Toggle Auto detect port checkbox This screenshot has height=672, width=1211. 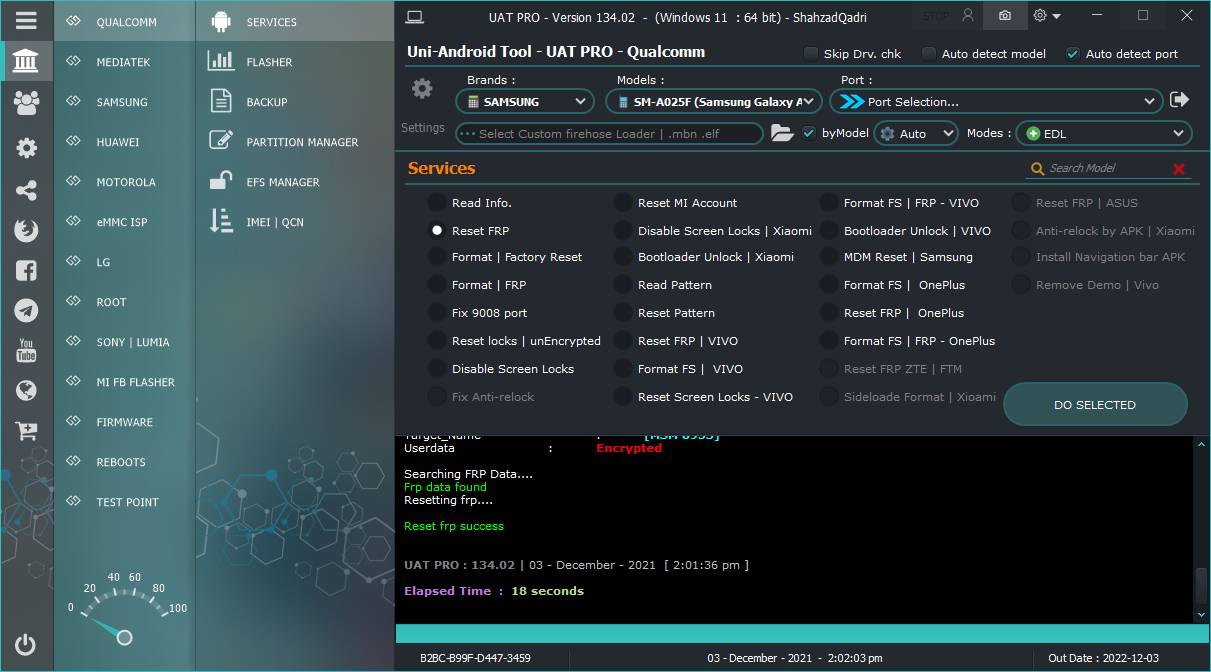[x=1073, y=54]
